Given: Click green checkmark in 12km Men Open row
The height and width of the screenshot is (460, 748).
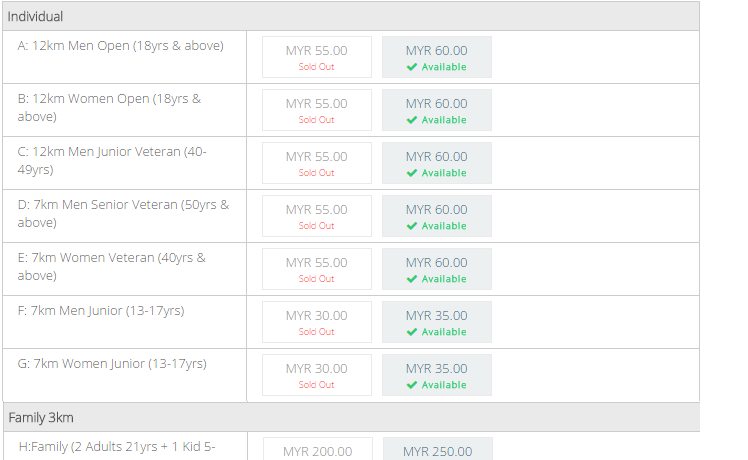Looking at the screenshot, I should click(412, 67).
